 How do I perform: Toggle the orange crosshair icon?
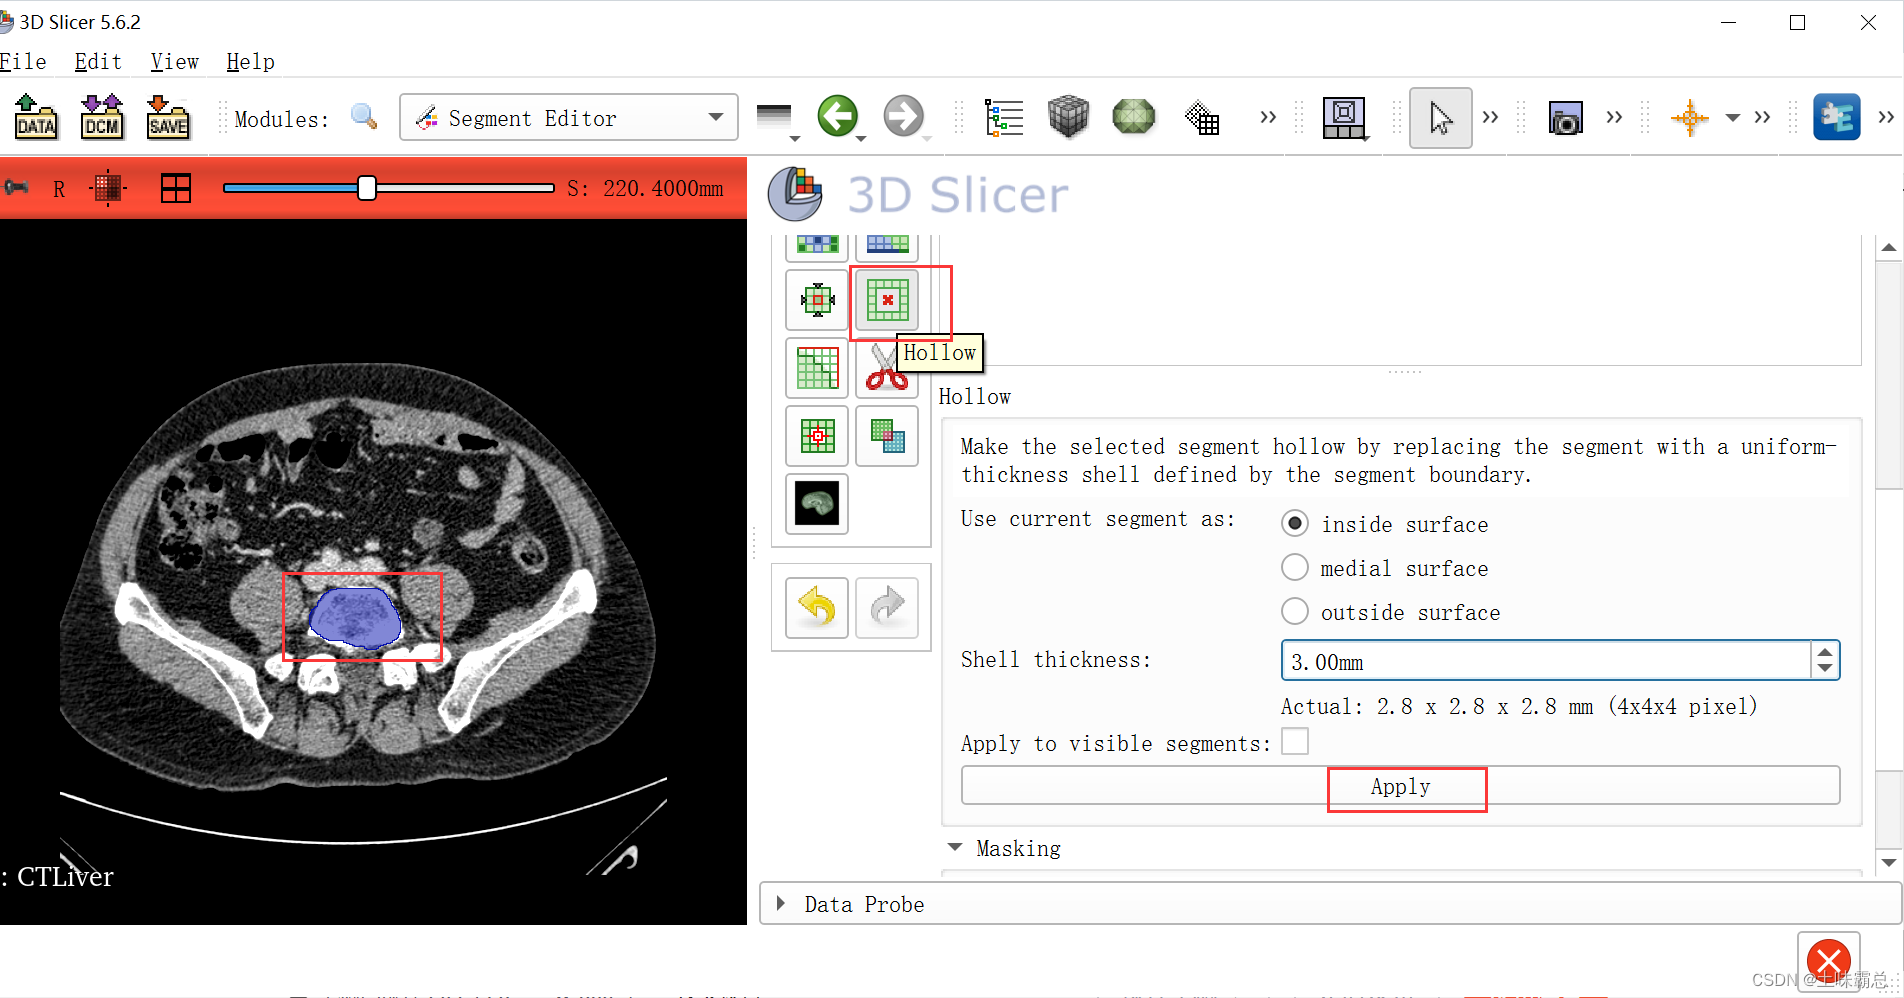1690,118
